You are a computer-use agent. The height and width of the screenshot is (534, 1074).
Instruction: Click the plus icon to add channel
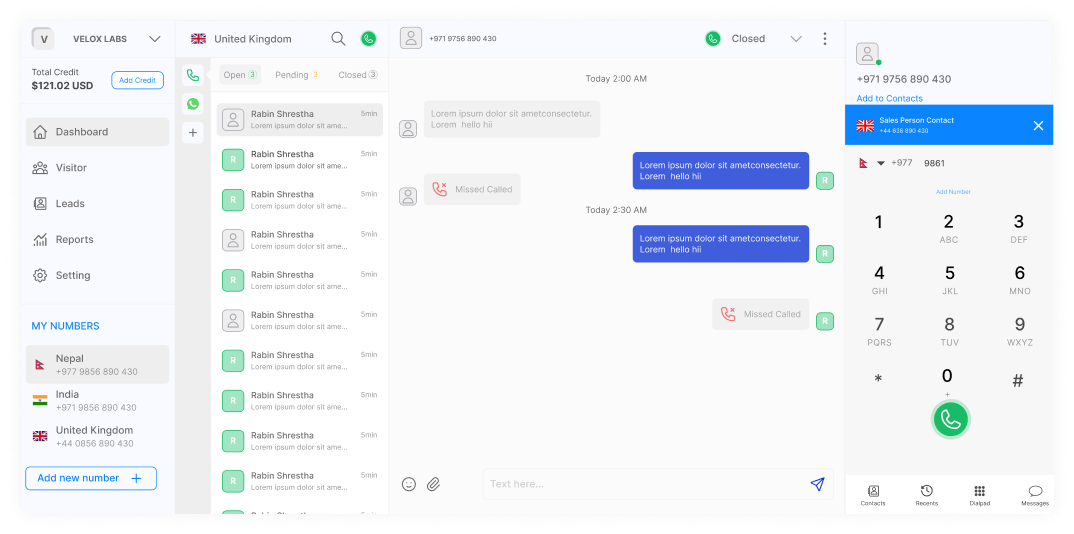193,133
